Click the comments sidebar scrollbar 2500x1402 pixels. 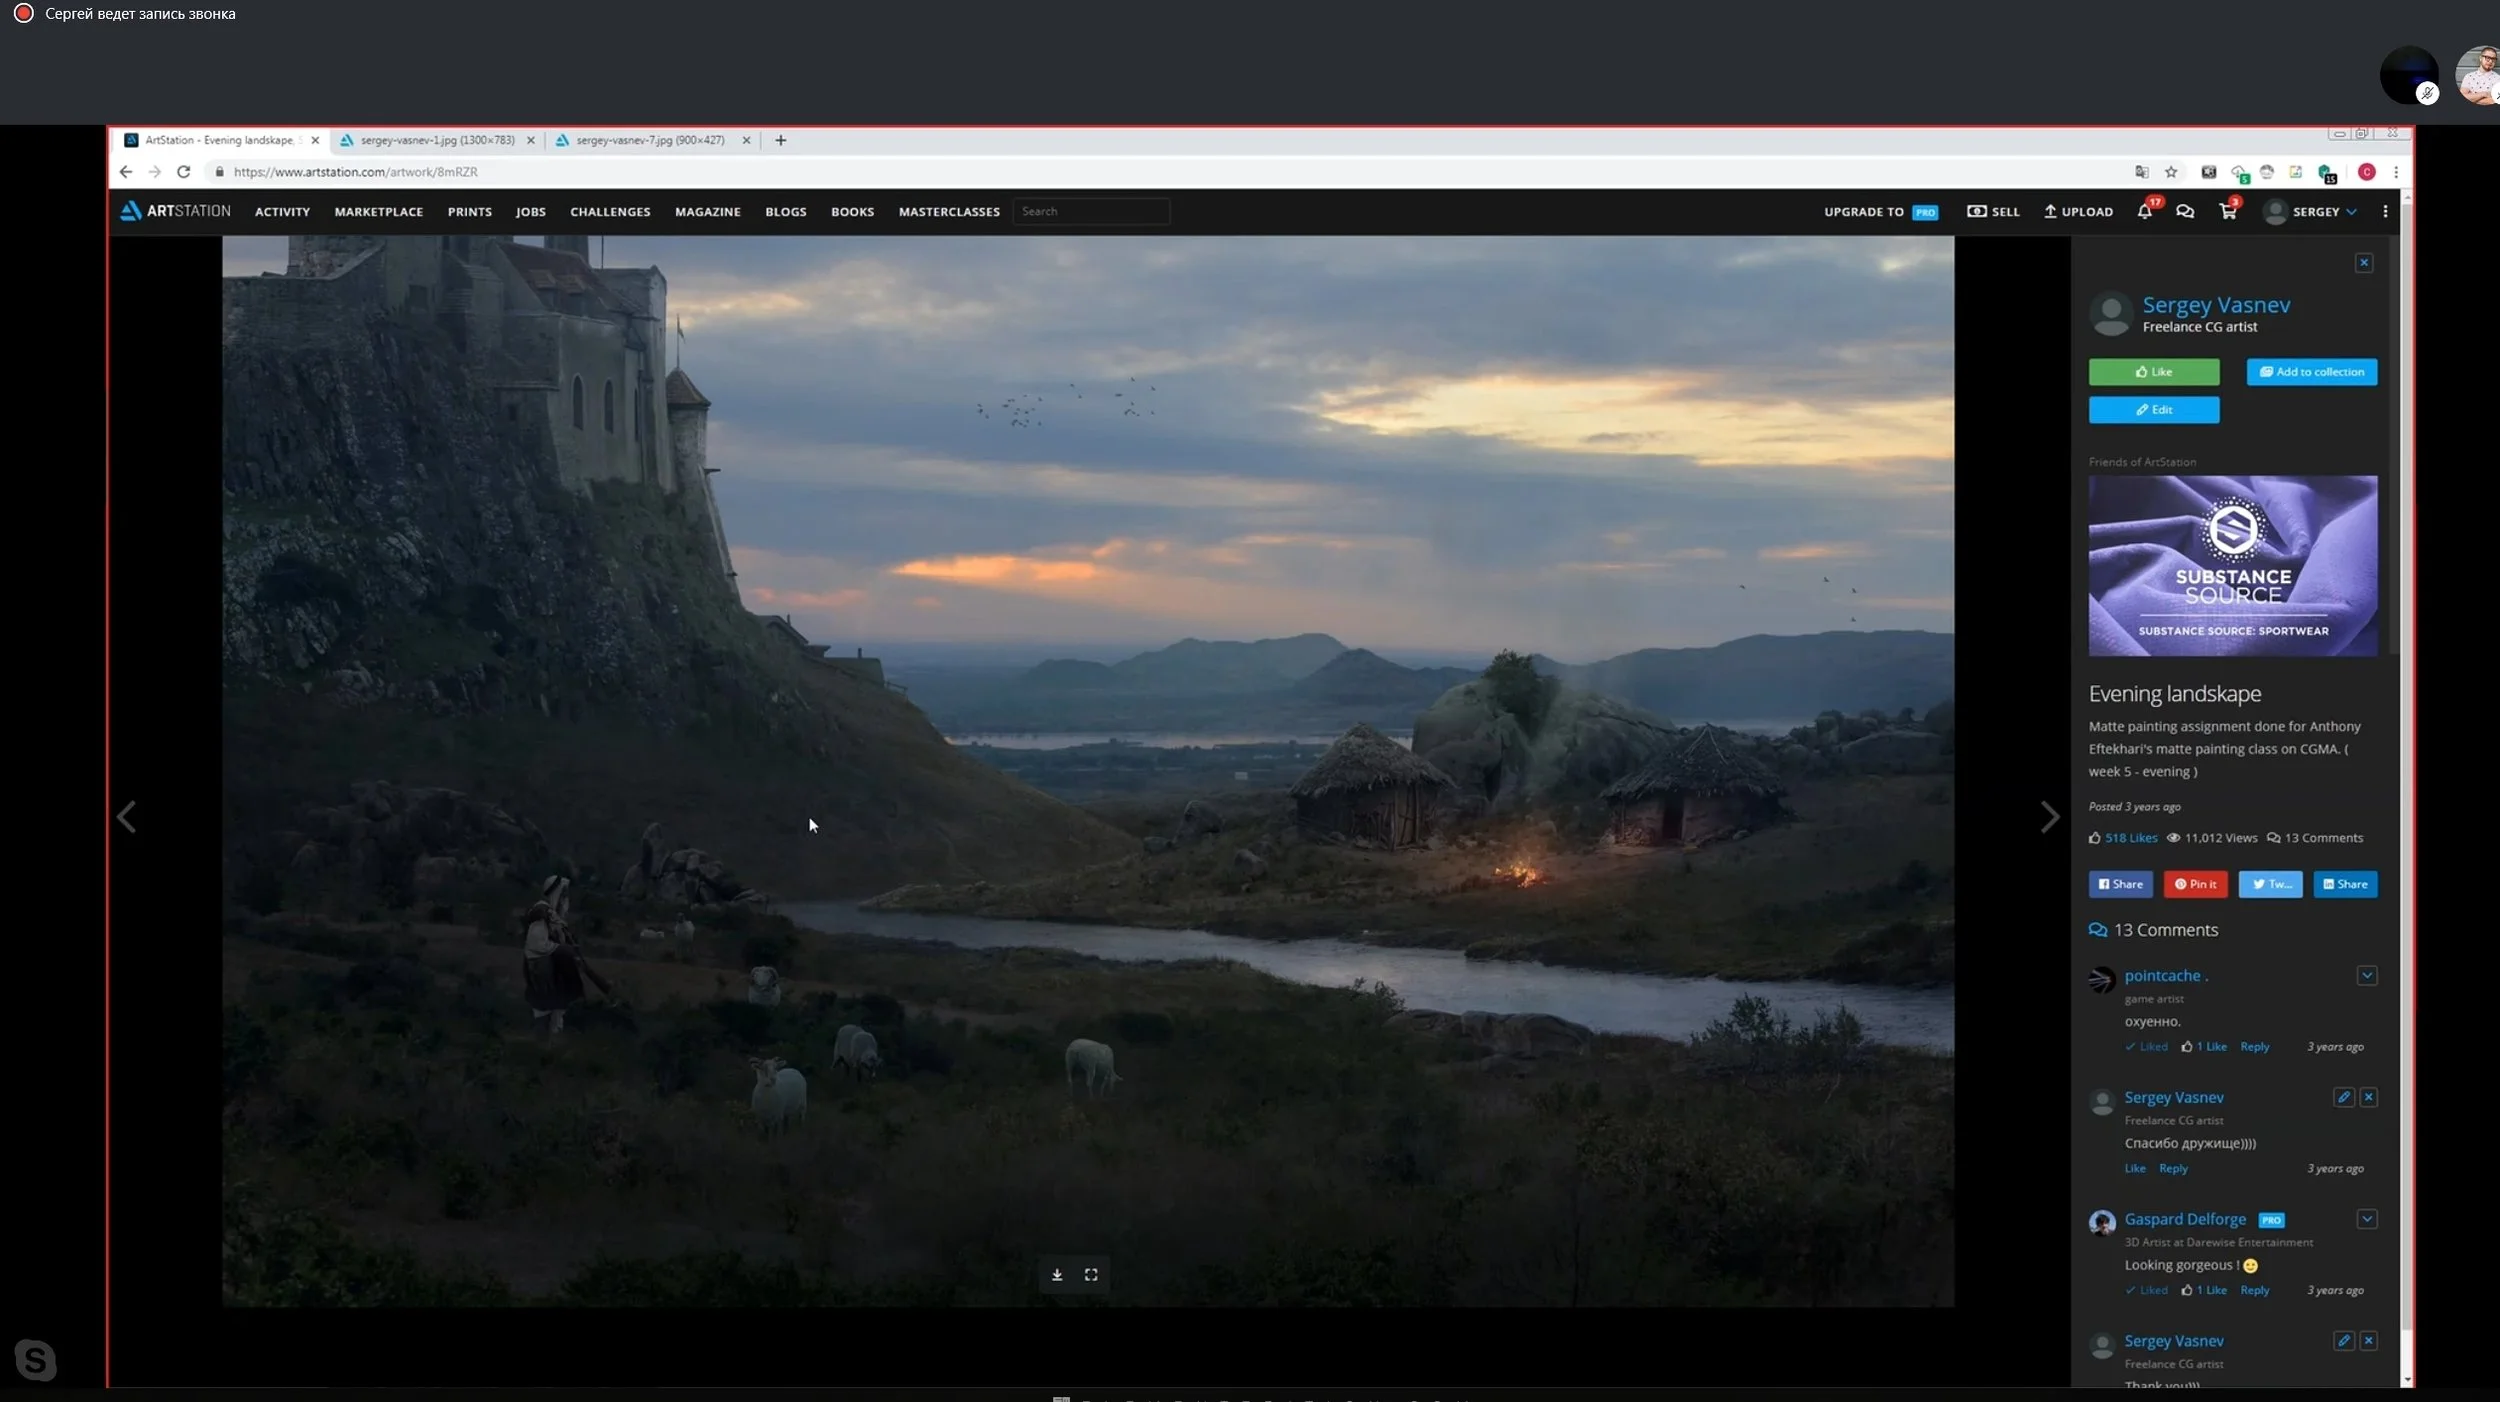[2393, 445]
